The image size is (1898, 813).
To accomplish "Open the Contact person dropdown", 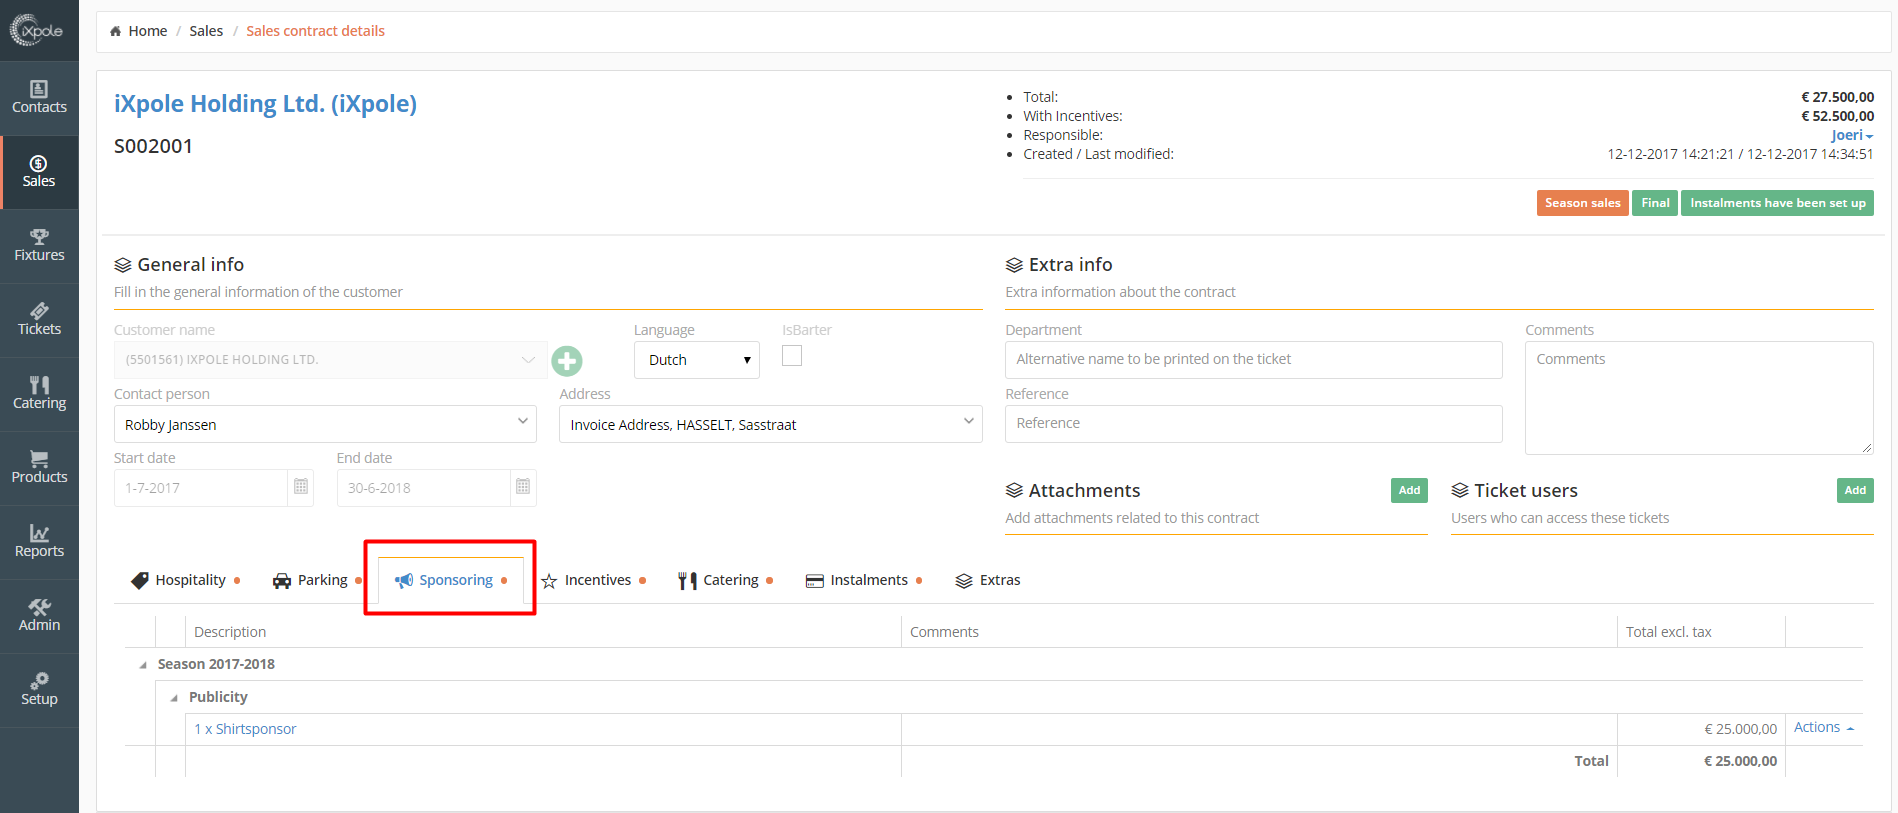I will point(325,424).
